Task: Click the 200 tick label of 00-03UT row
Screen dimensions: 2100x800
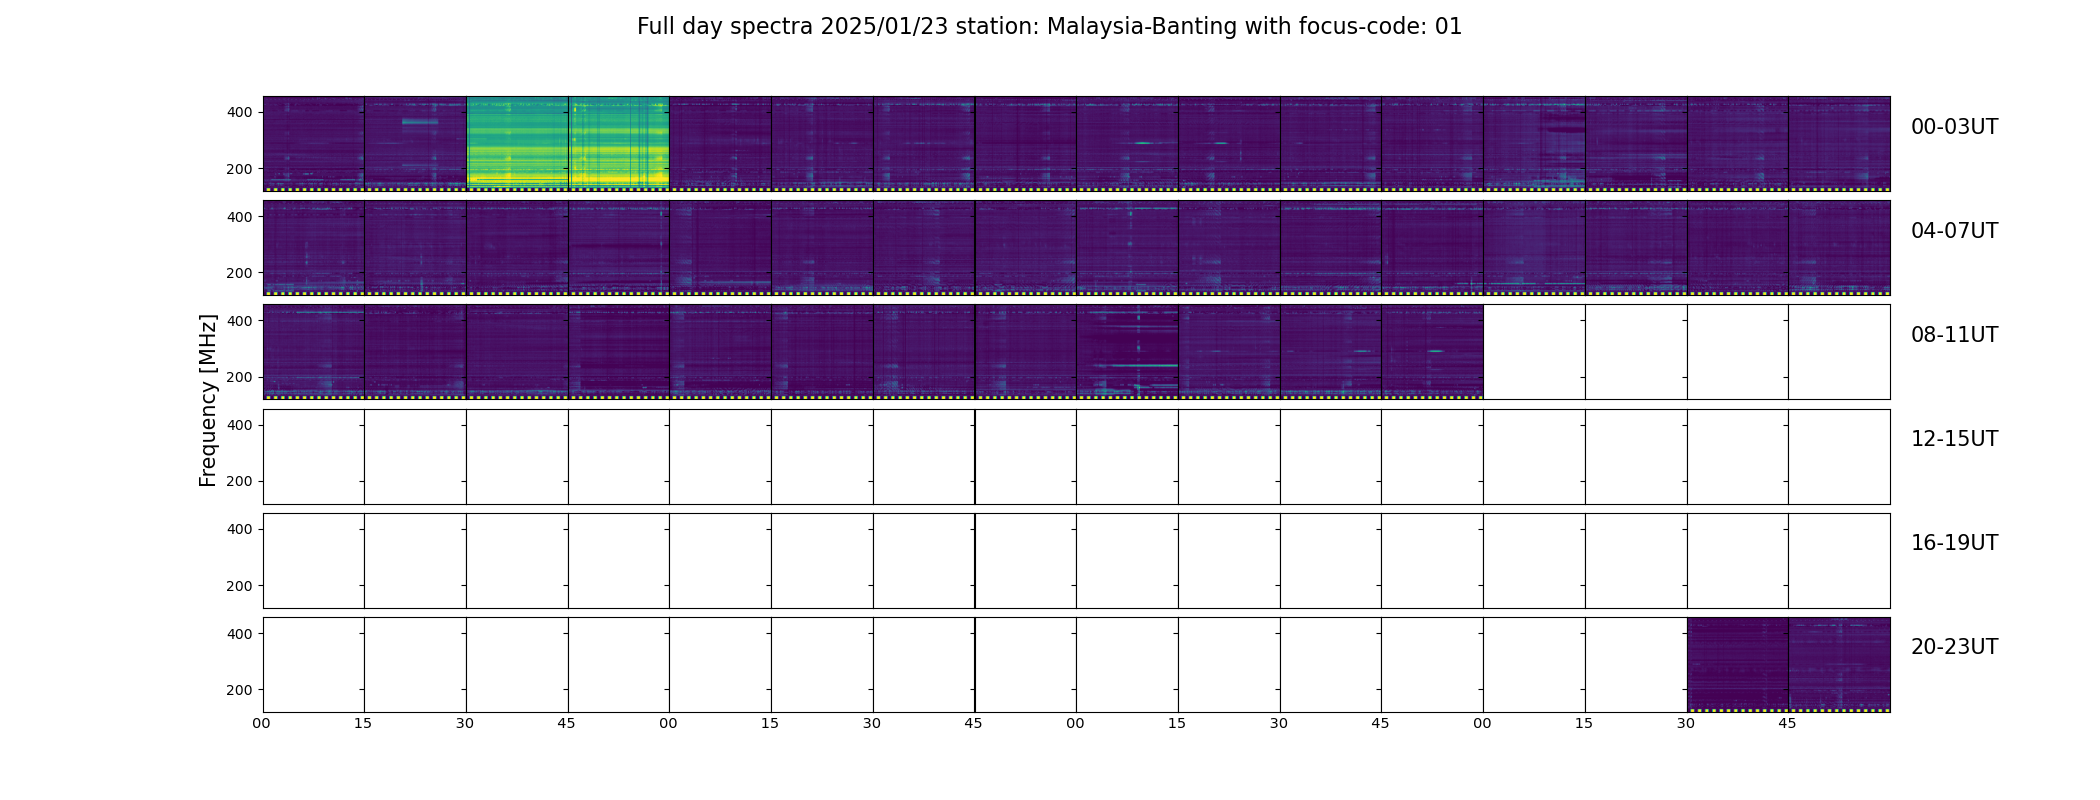Action: click(240, 169)
